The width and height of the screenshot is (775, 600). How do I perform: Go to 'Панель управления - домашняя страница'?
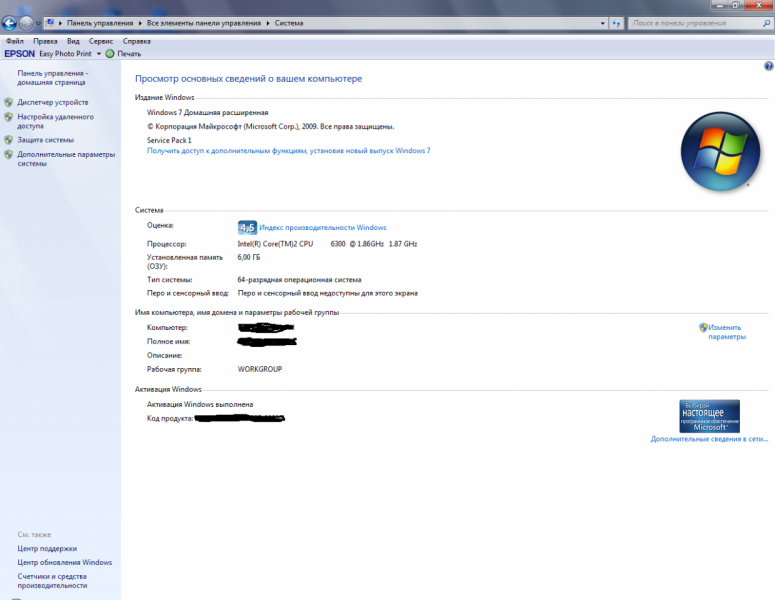point(52,78)
